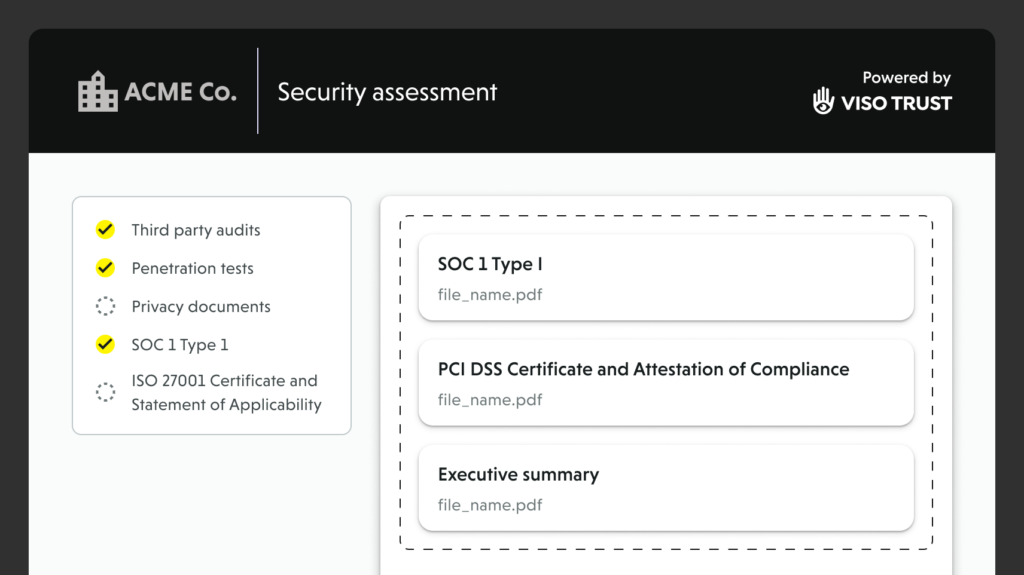Select the Penetration tests checklist item

coord(192,268)
